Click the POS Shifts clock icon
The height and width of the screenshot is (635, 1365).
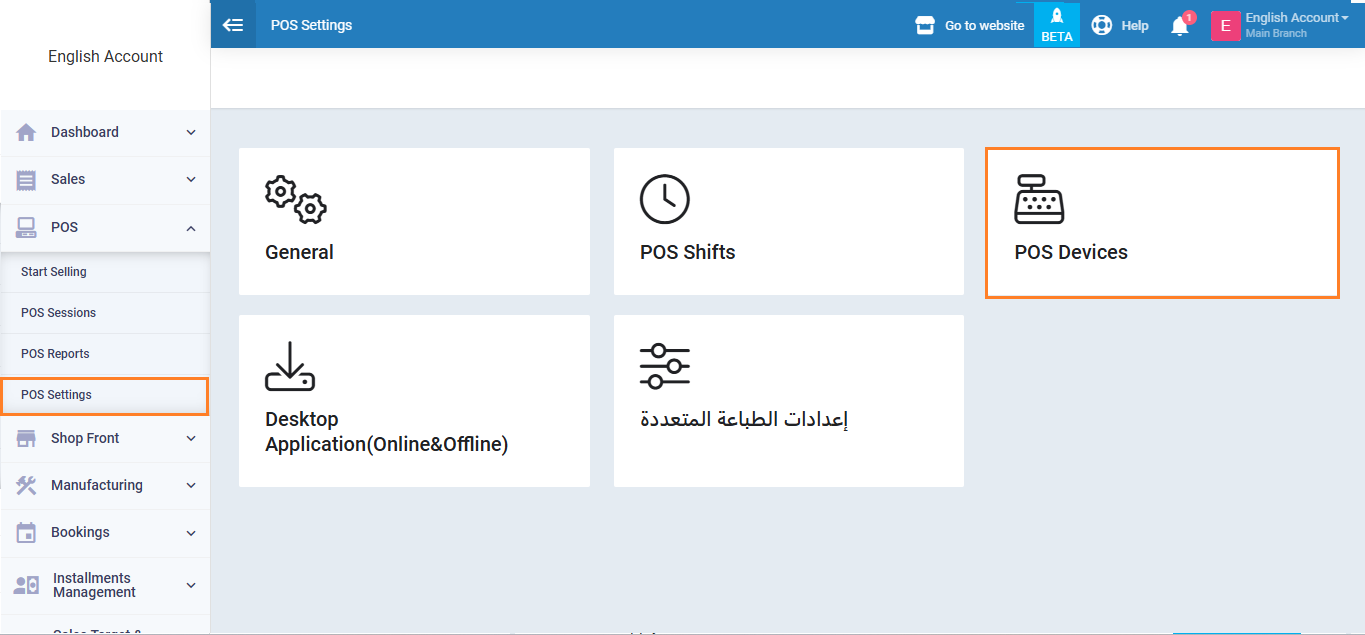pos(665,199)
